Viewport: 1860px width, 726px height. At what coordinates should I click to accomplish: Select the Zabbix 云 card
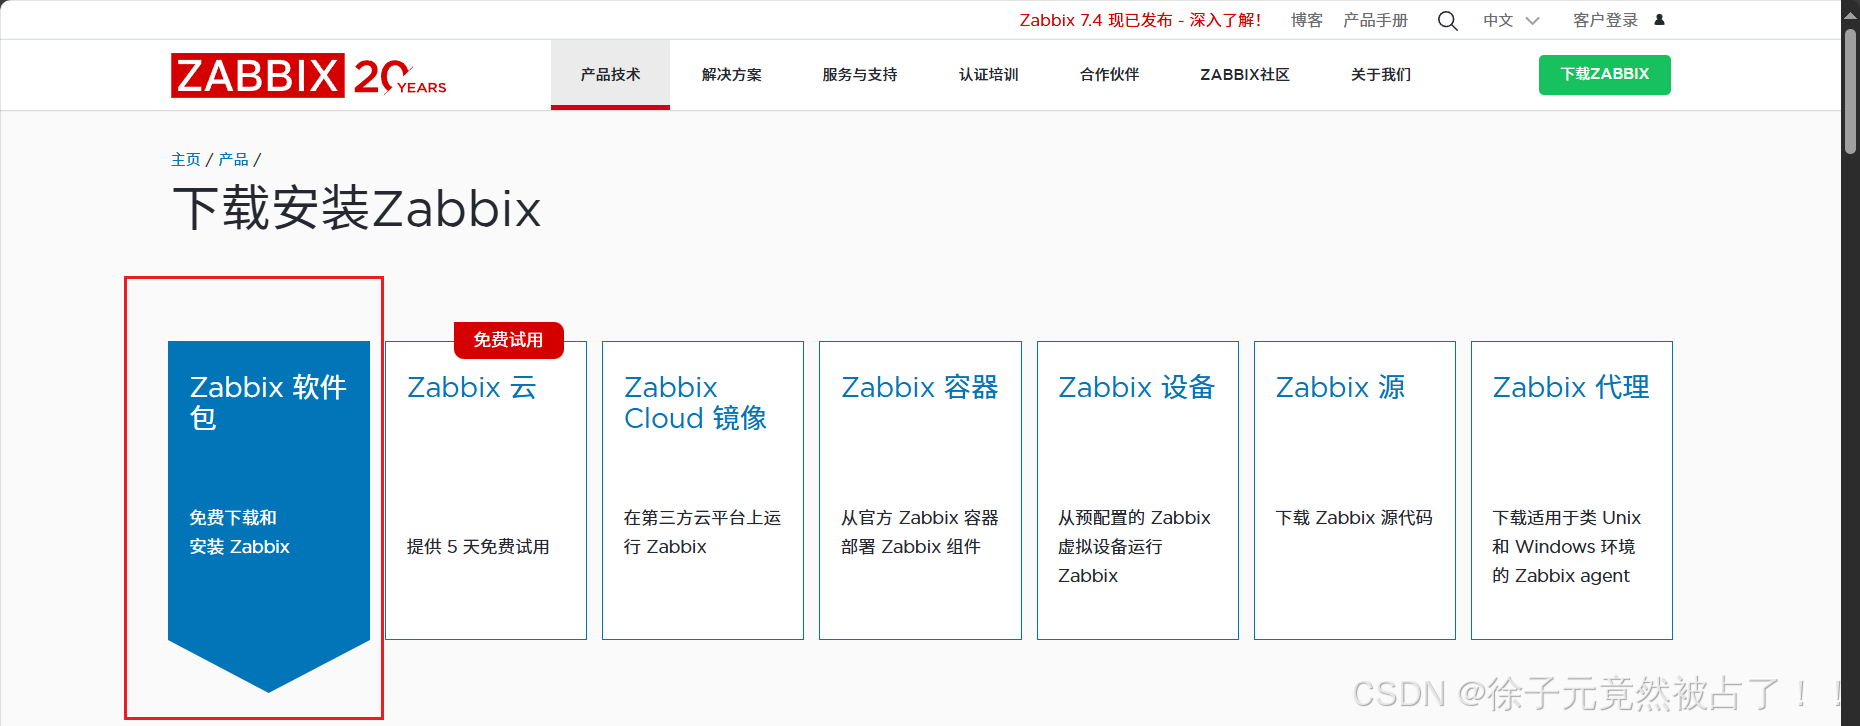[486, 490]
